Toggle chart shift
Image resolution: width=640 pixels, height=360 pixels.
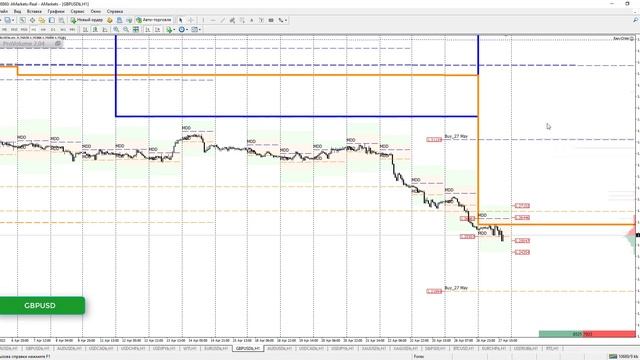coord(158,29)
